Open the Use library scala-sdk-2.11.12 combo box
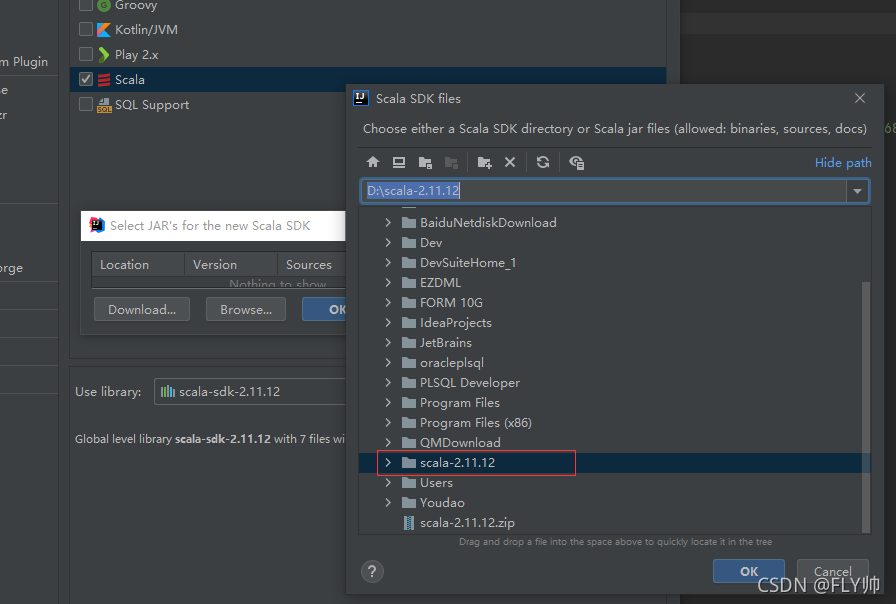Image resolution: width=896 pixels, height=604 pixels. point(250,392)
